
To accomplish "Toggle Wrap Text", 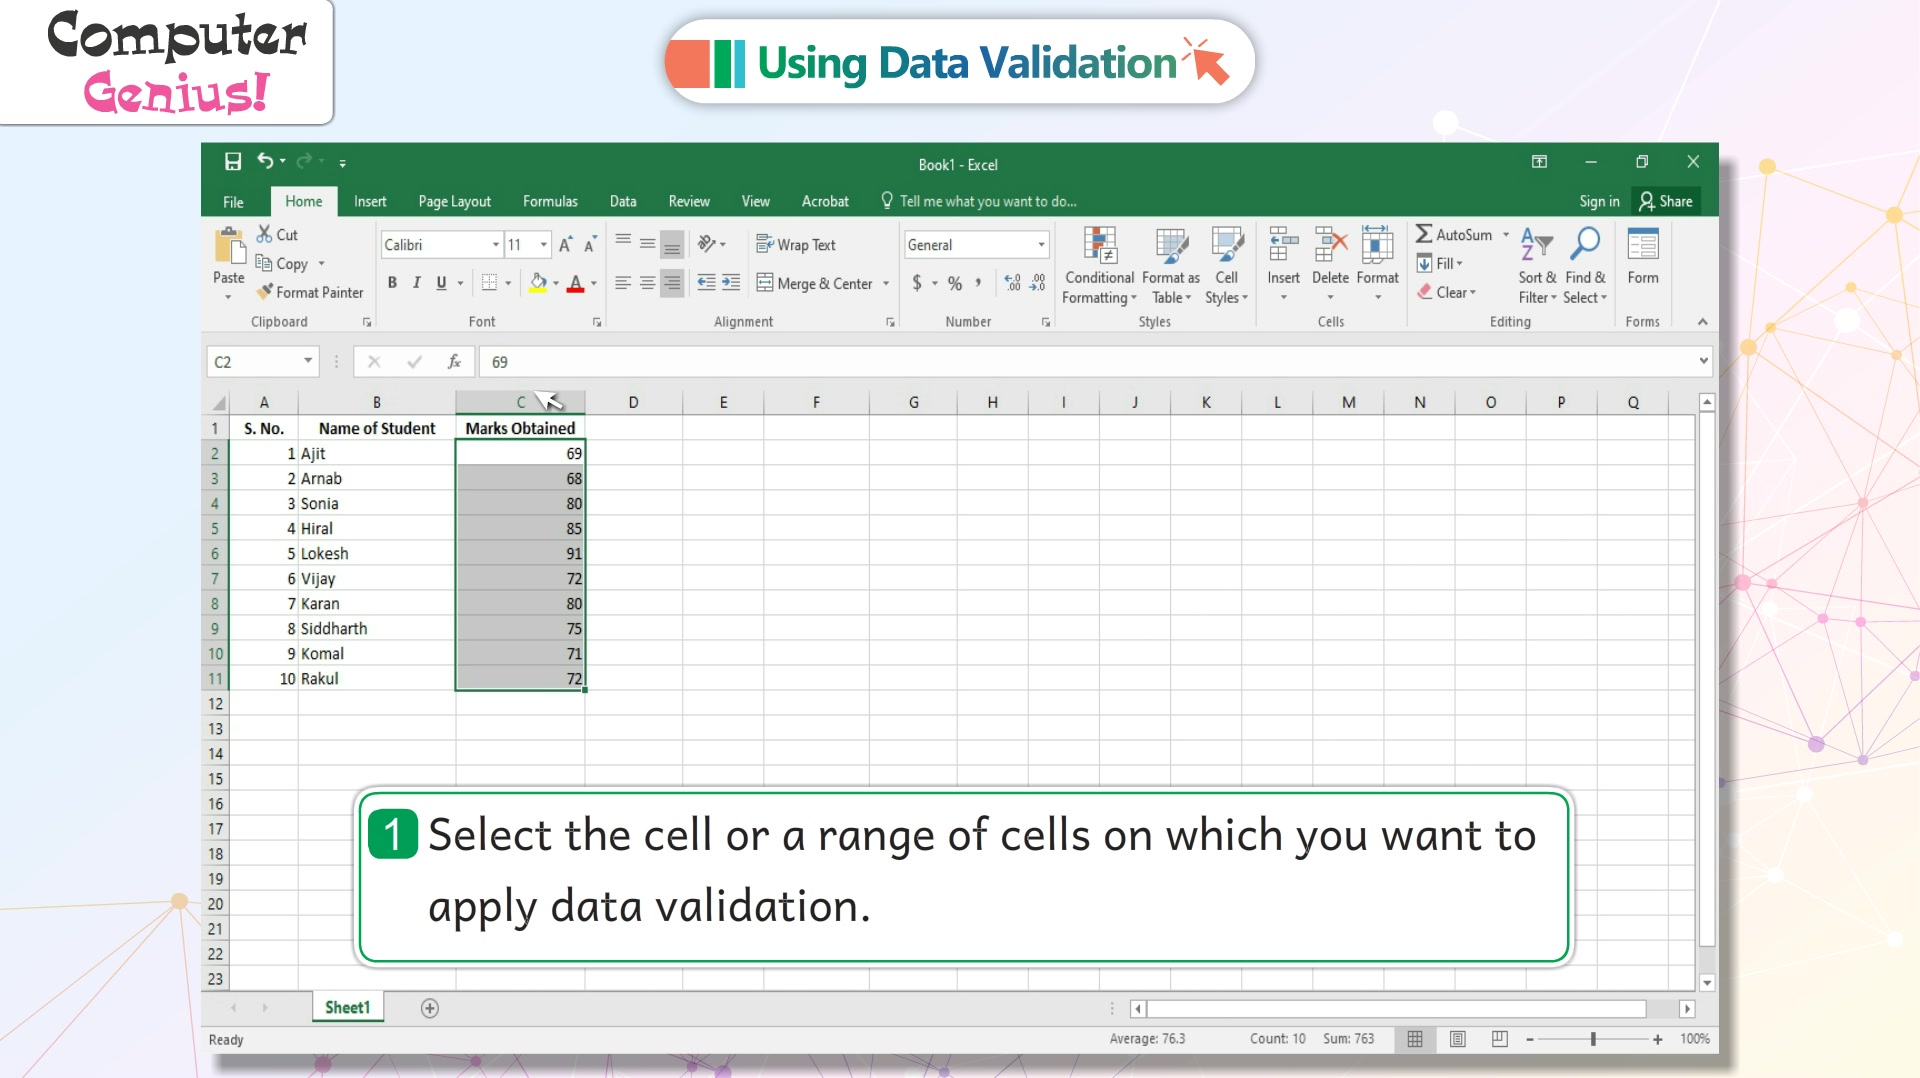I will [796, 244].
